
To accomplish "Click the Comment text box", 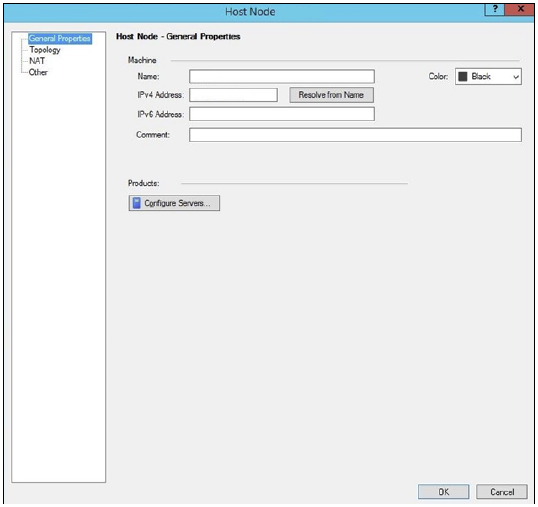I will pos(355,135).
